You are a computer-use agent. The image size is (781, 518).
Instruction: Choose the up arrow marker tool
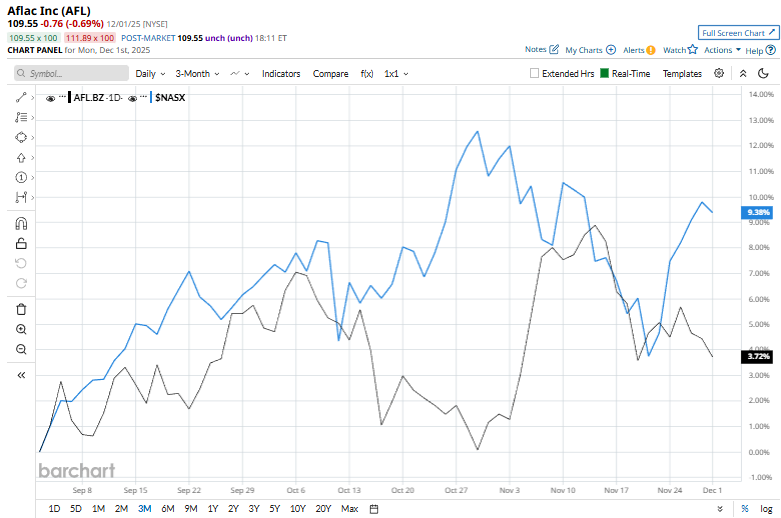pos(21,157)
